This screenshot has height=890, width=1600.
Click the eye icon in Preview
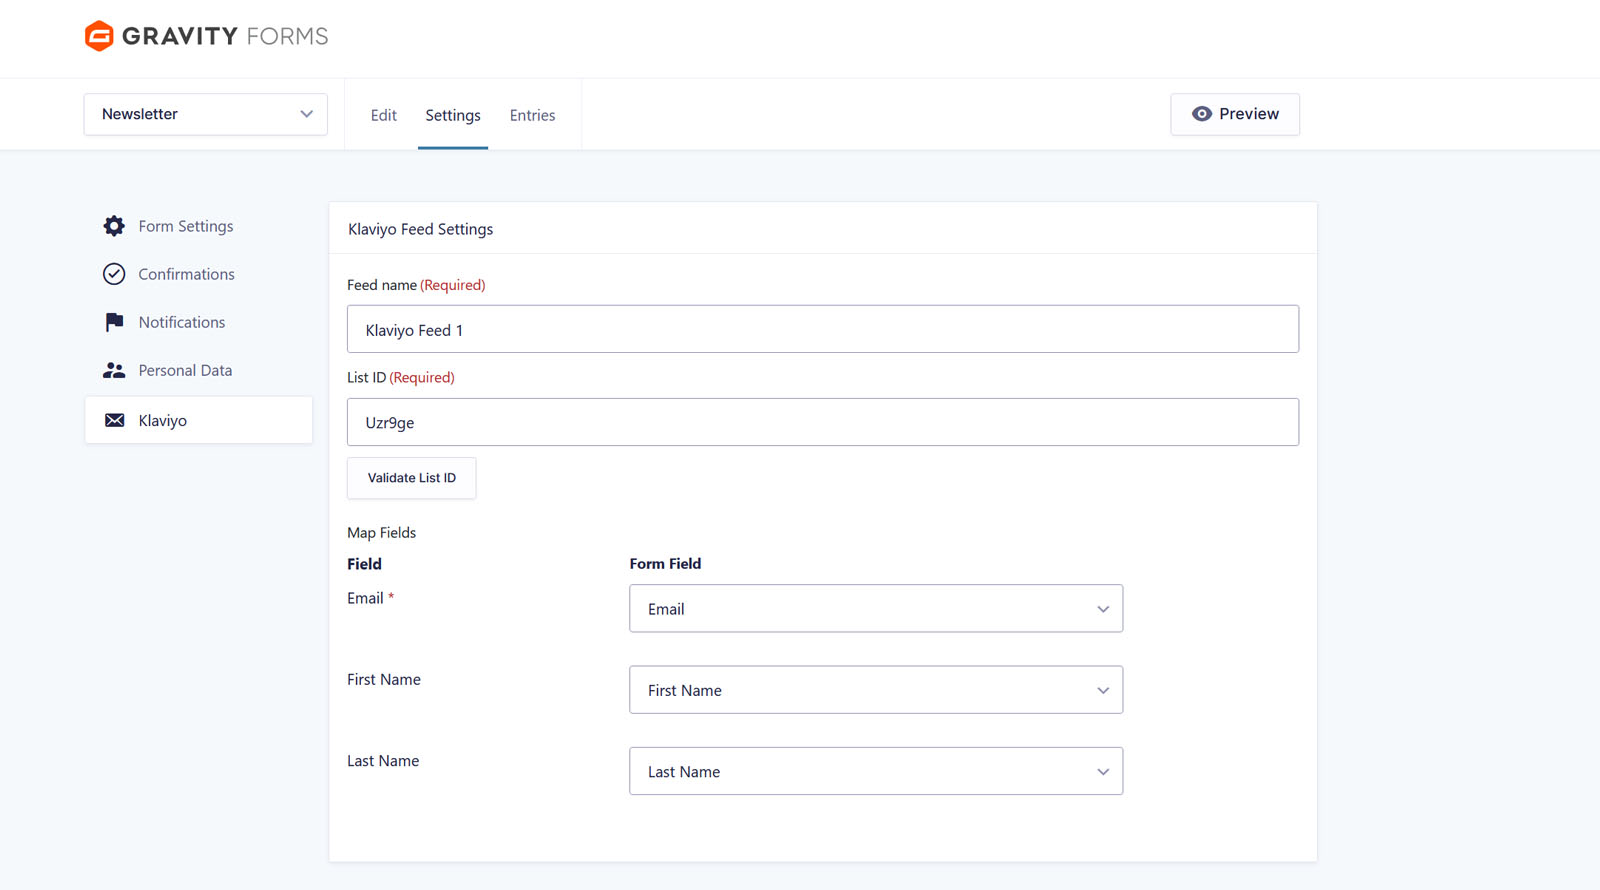[1201, 114]
